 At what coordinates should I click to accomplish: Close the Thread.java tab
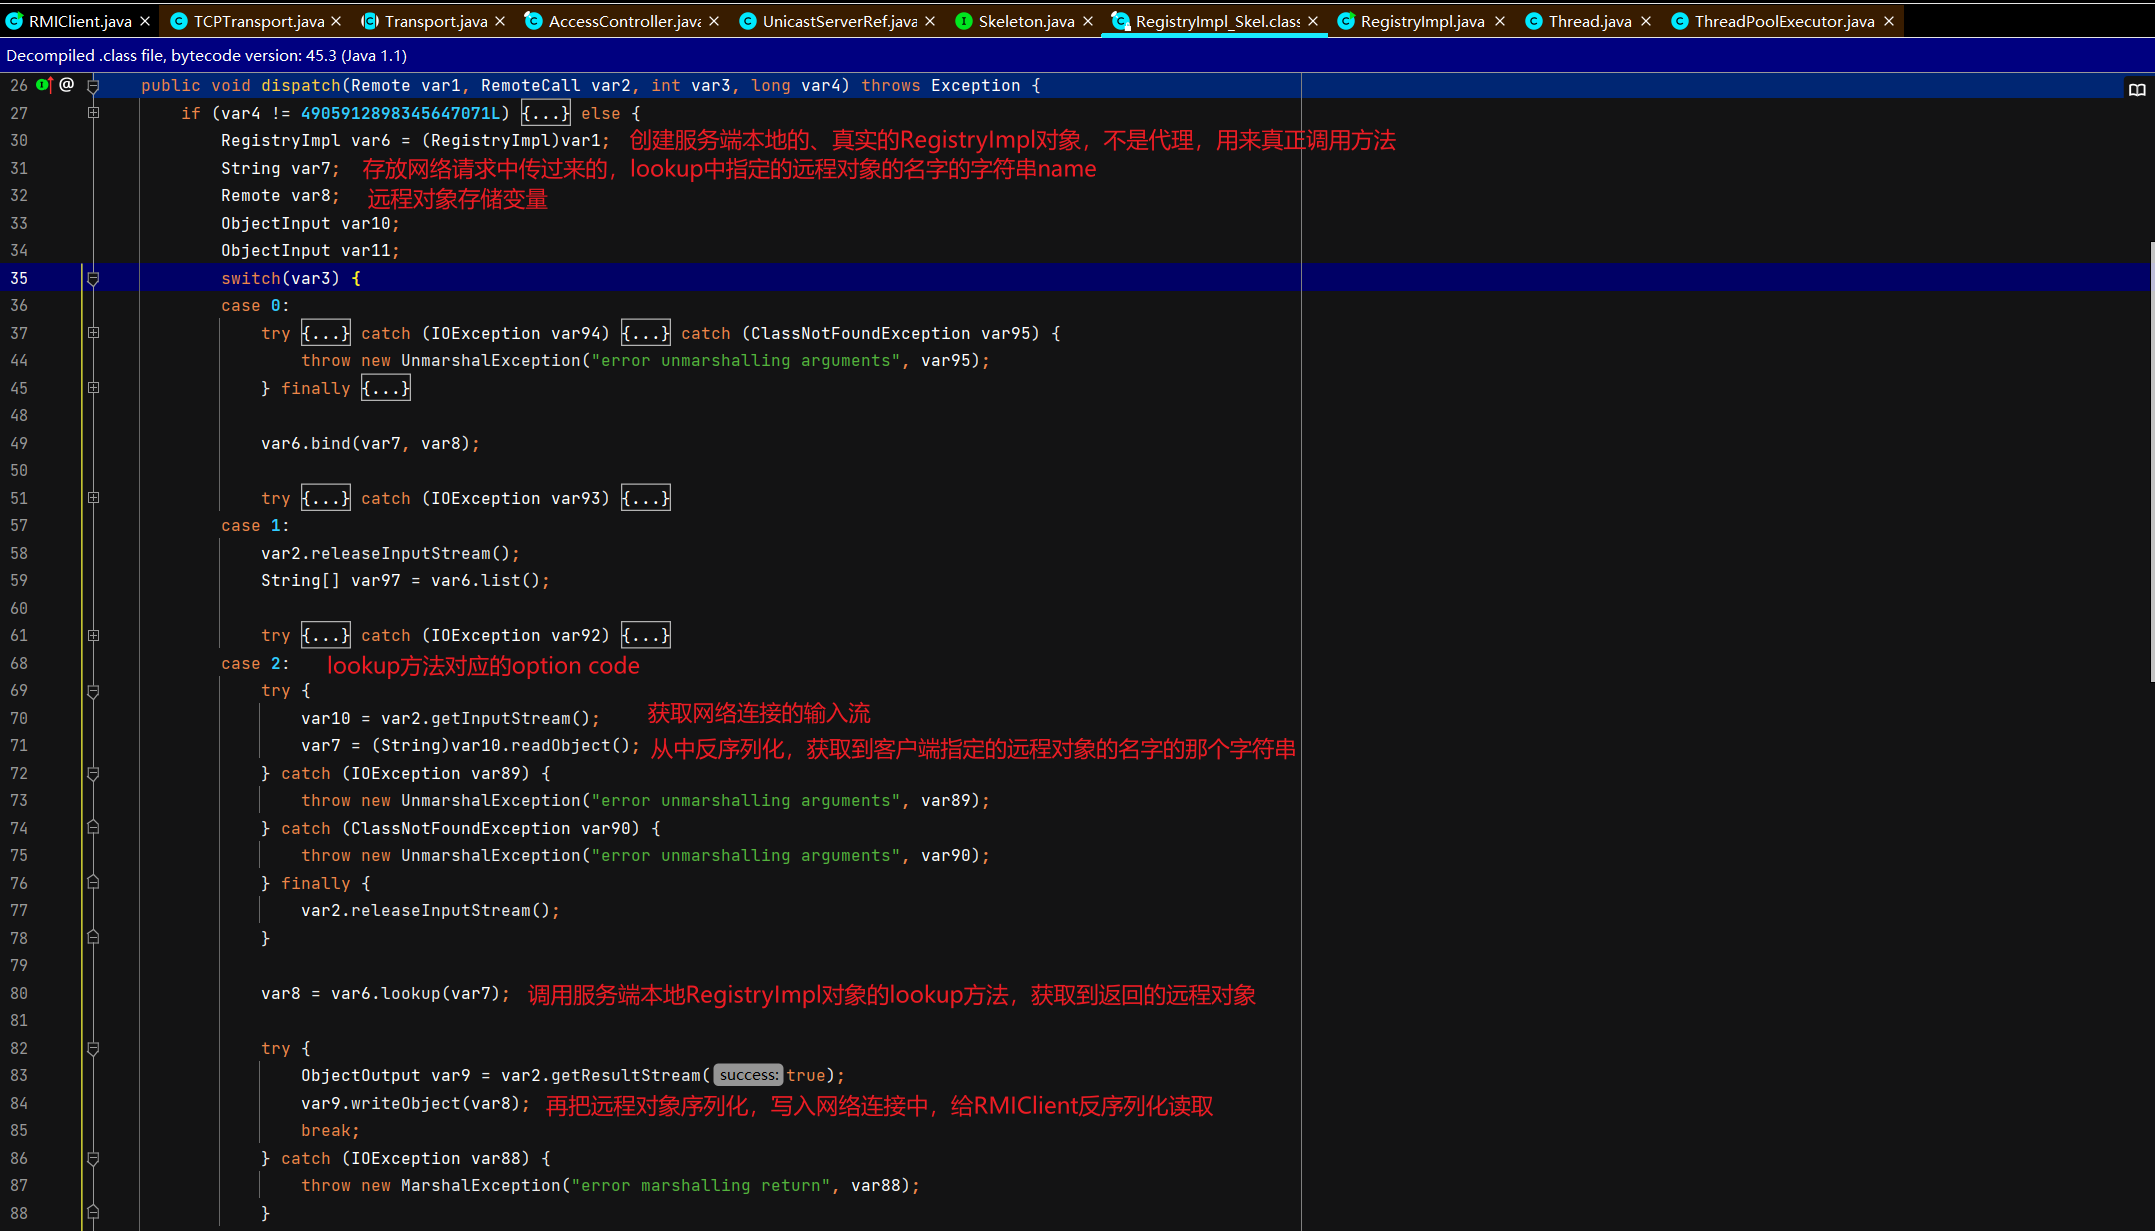point(1646,21)
